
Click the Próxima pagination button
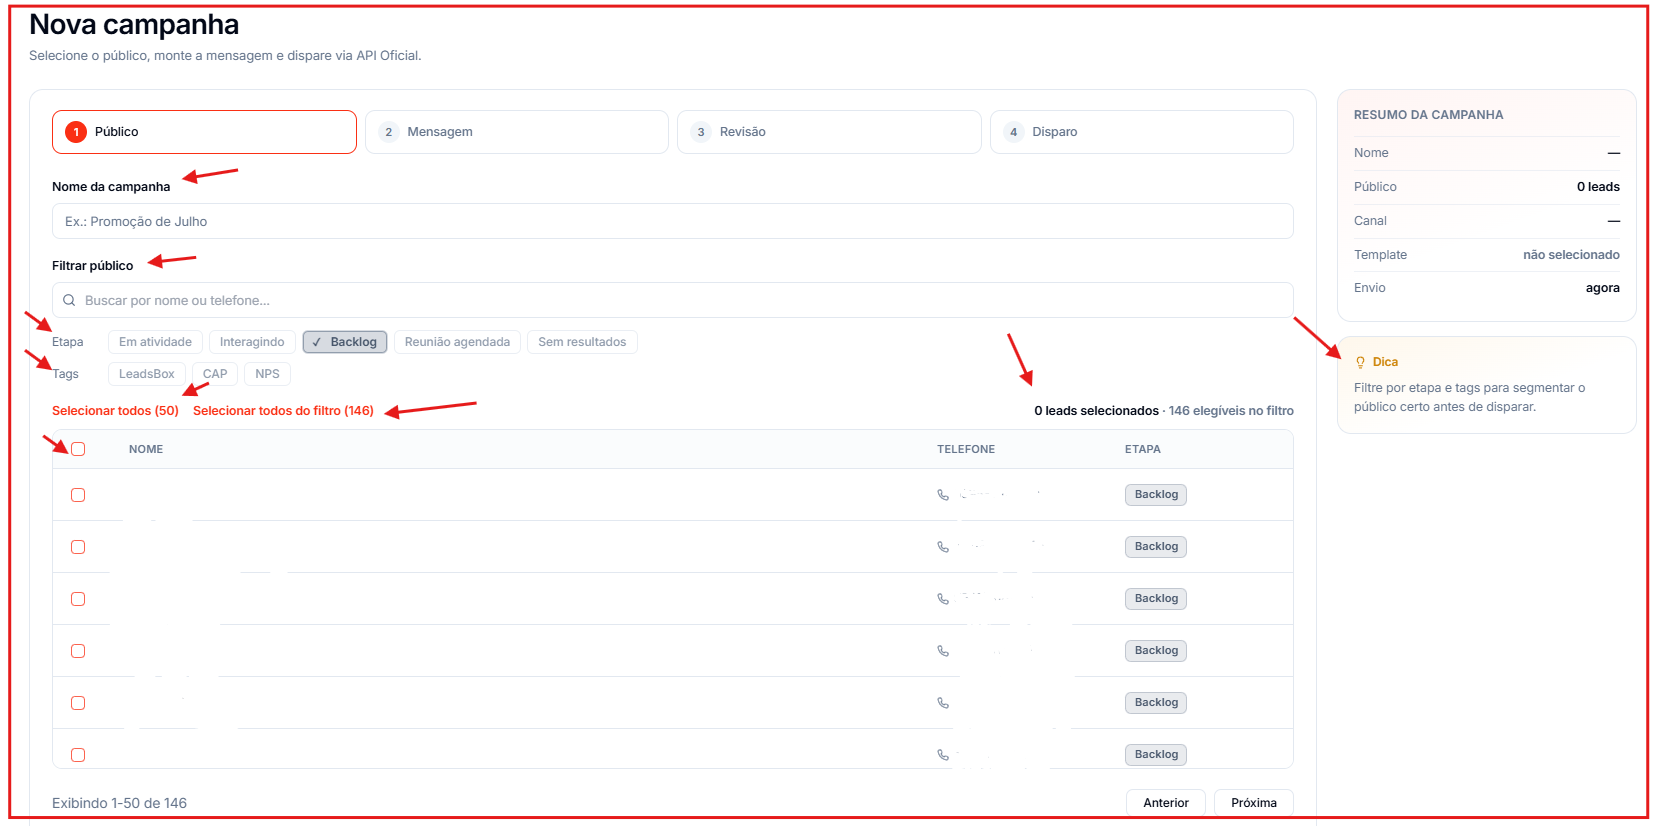pyautogui.click(x=1254, y=803)
